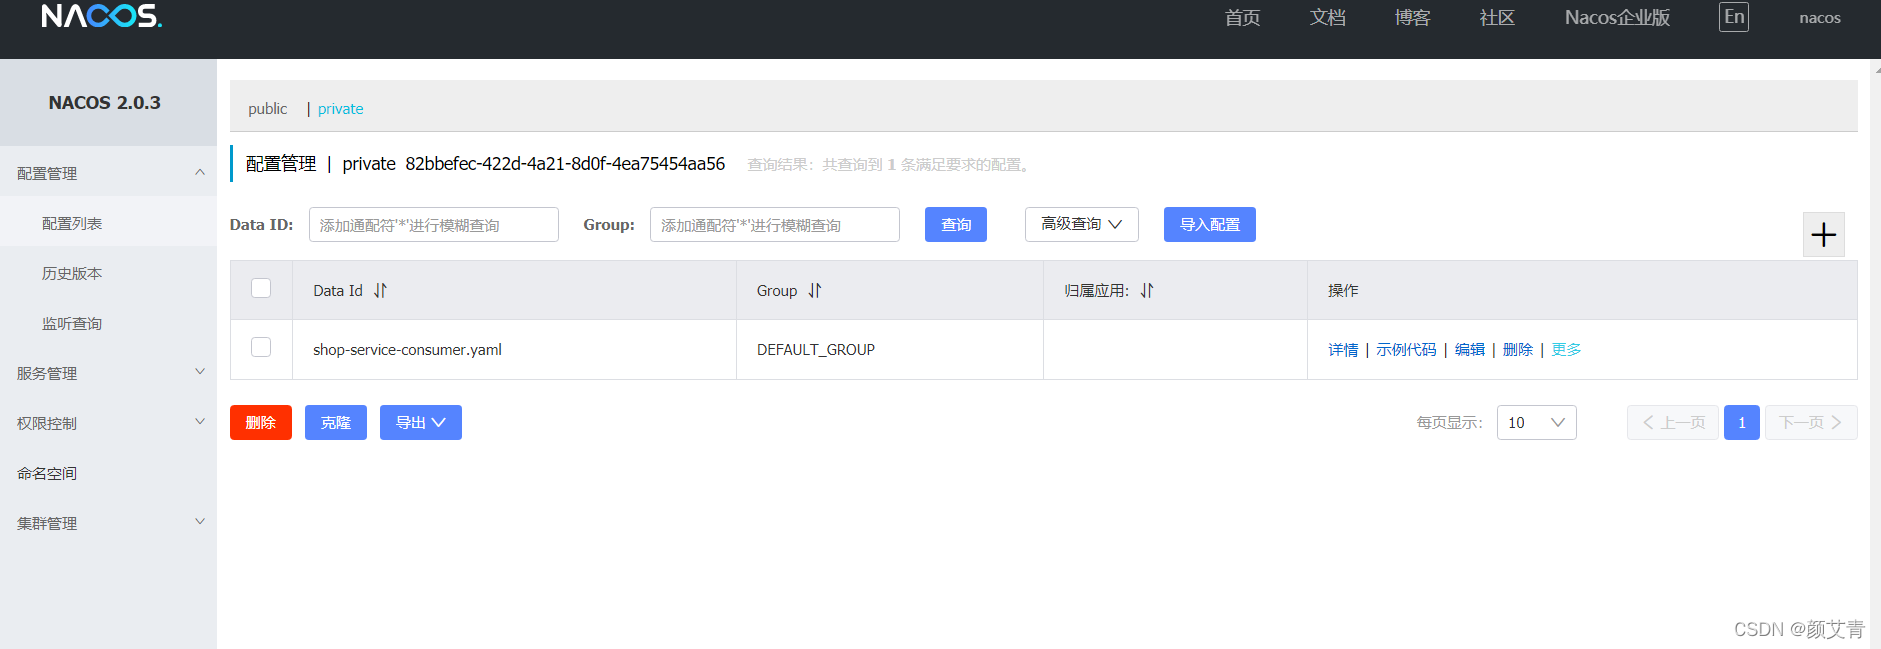Viewport: 1881px width, 649px height.
Task: Open the 高级查询 advanced query dropdown
Action: [1081, 224]
